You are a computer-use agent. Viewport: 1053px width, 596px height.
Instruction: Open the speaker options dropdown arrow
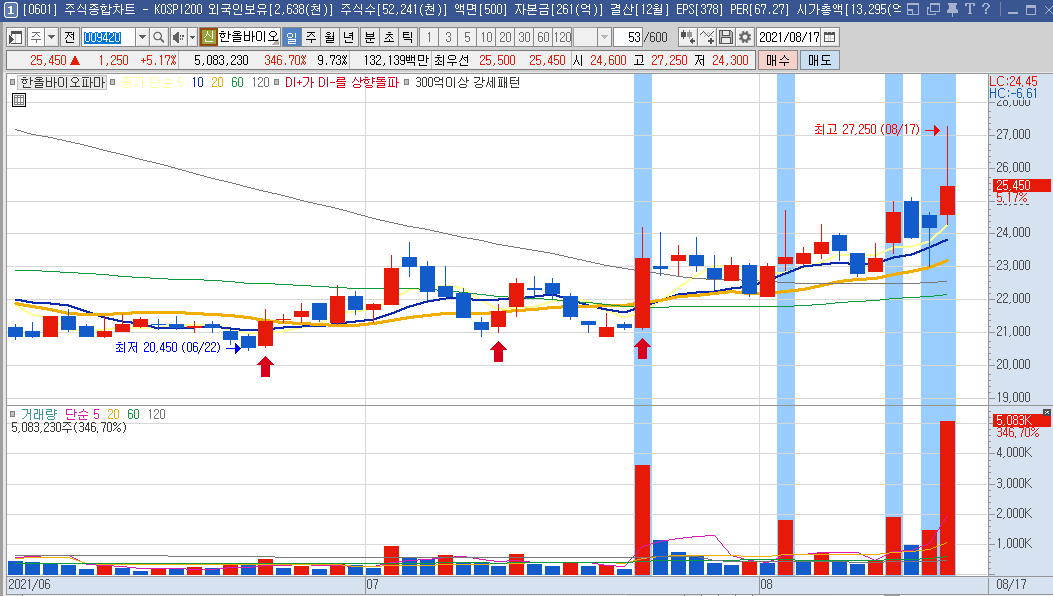[x=193, y=37]
